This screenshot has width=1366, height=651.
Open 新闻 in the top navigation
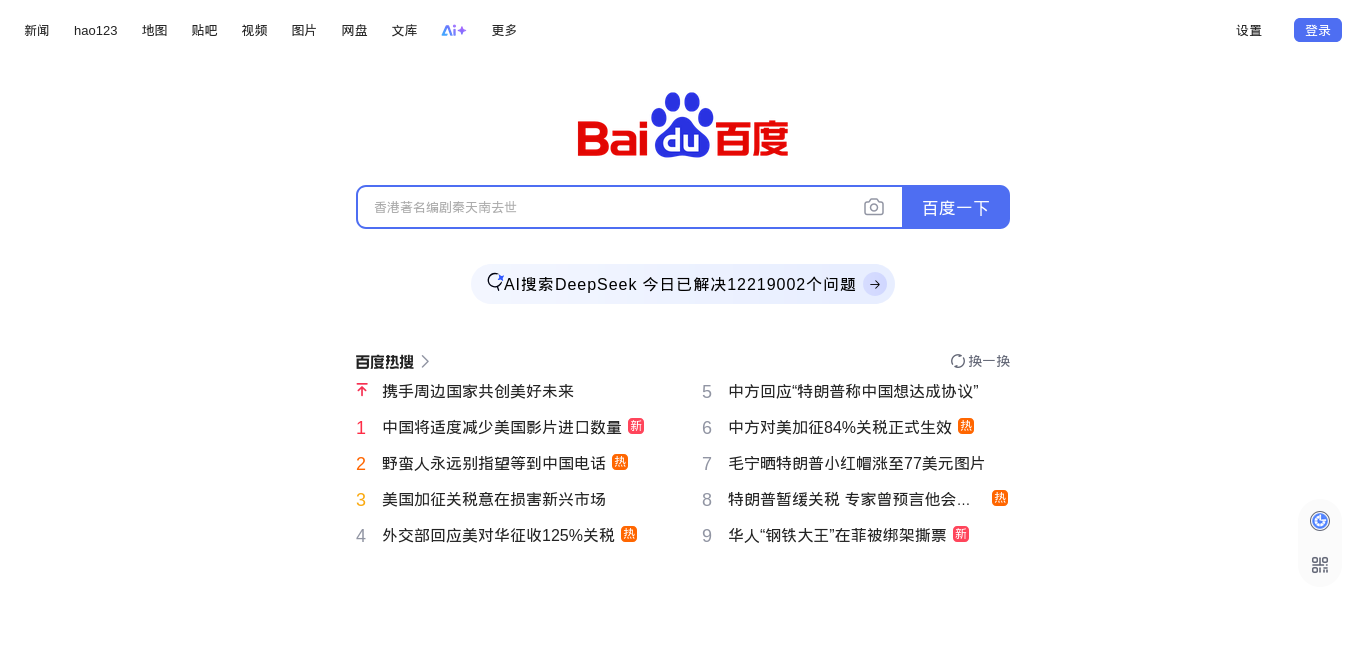click(37, 30)
